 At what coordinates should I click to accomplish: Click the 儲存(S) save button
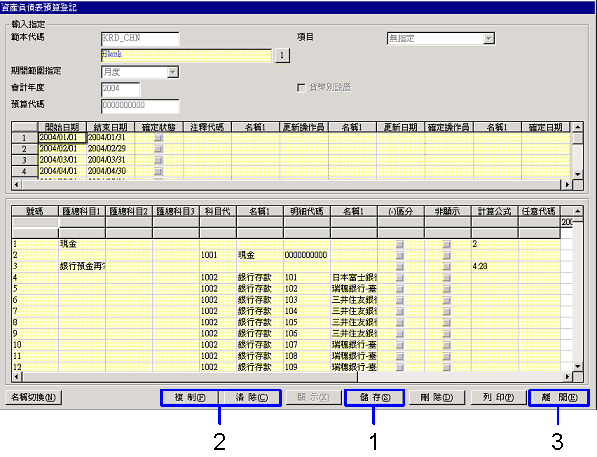pos(375,398)
